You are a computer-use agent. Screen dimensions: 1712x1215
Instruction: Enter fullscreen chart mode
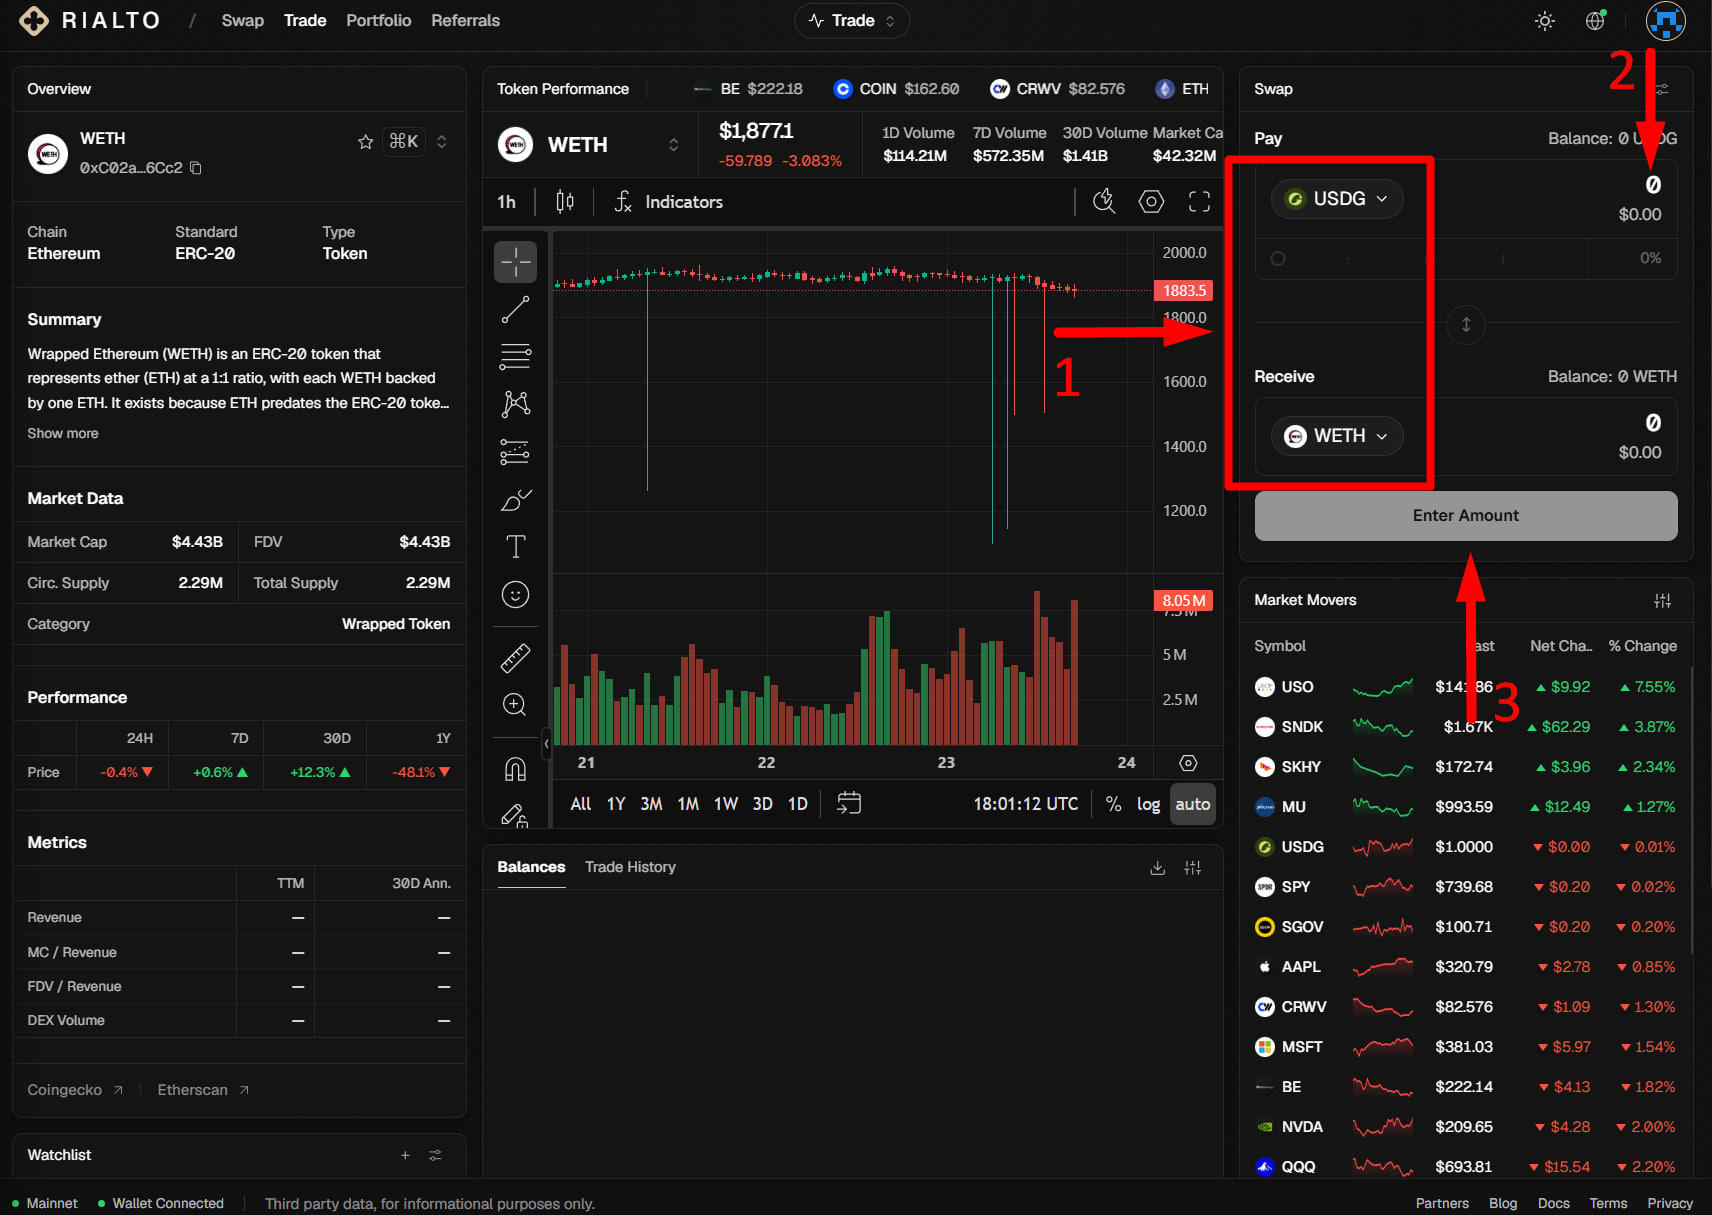click(x=1199, y=202)
